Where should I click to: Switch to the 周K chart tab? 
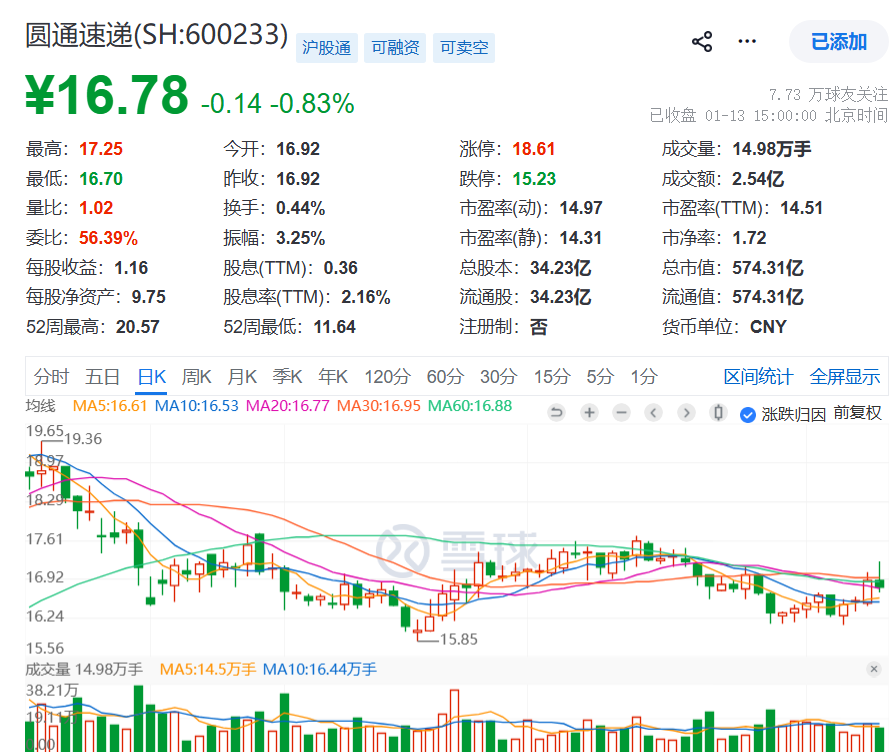196,377
